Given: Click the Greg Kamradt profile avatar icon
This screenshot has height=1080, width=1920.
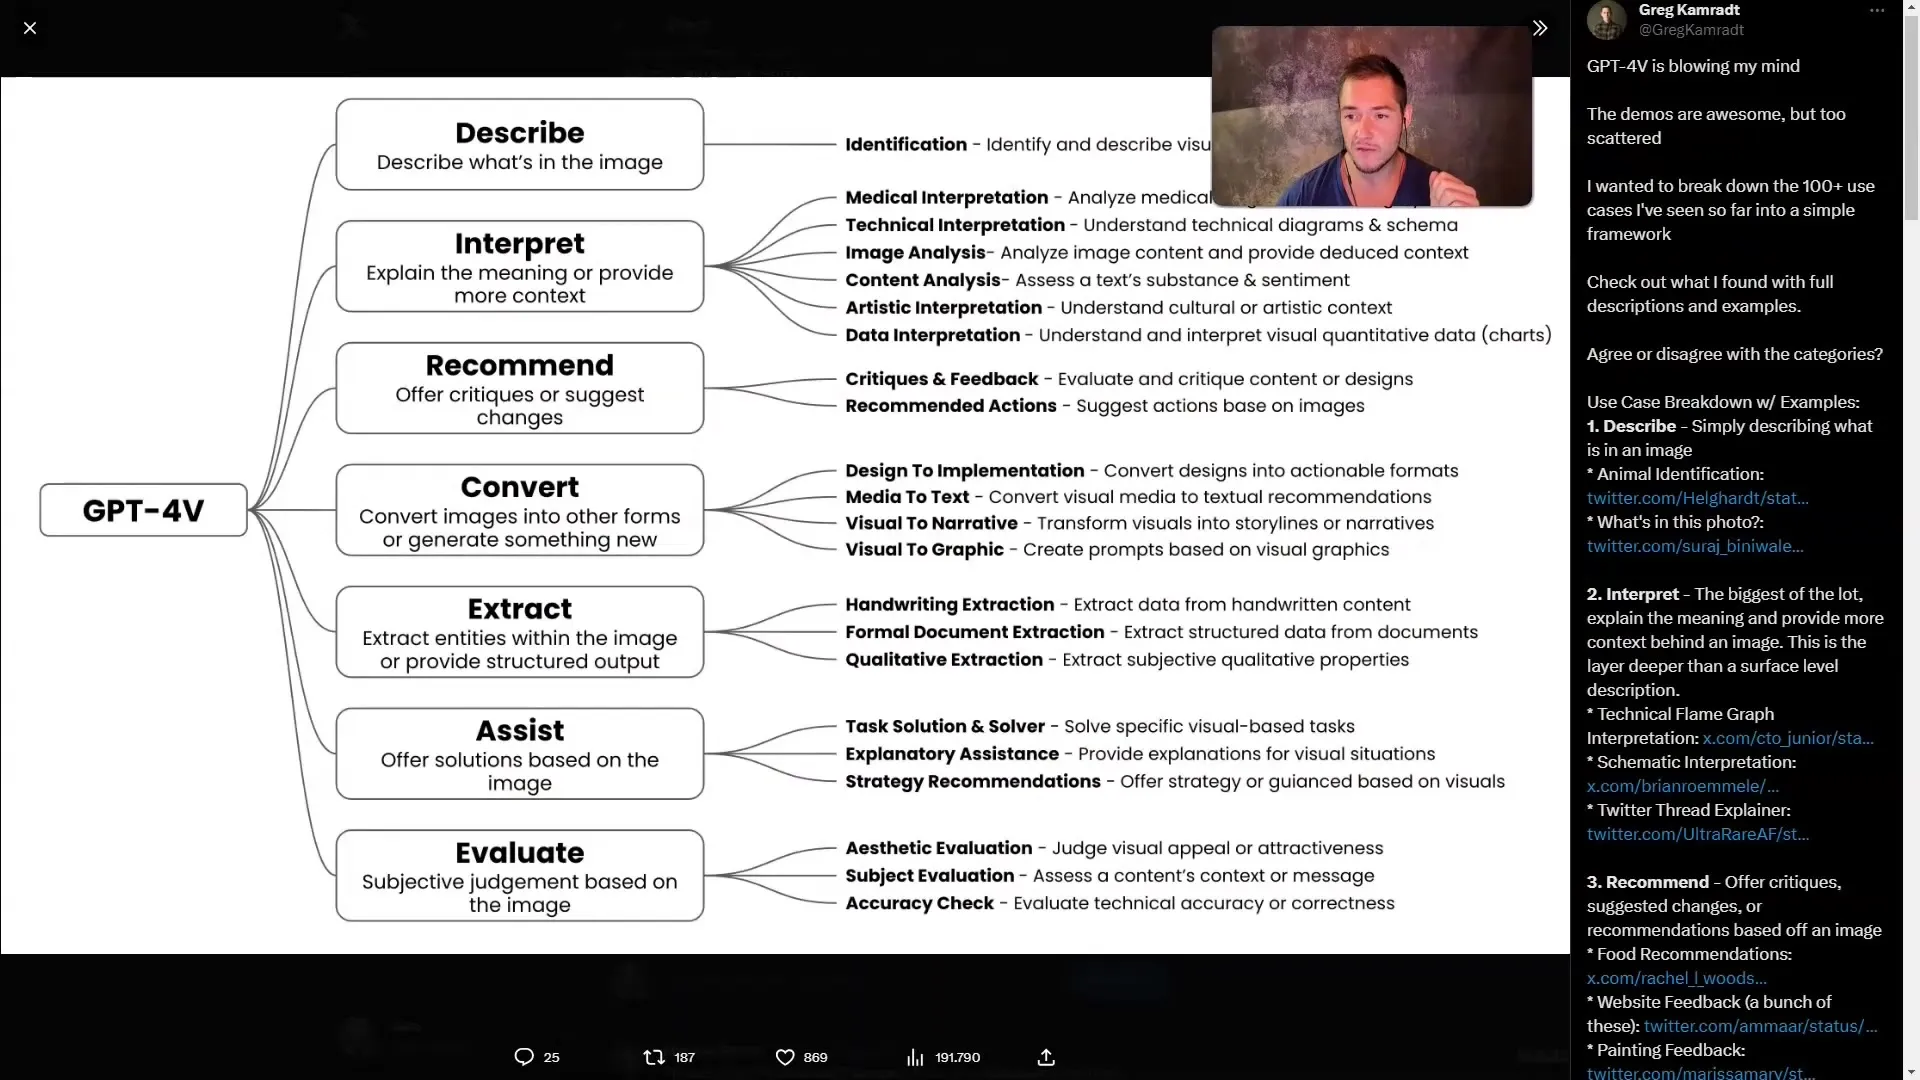Looking at the screenshot, I should (x=1605, y=18).
